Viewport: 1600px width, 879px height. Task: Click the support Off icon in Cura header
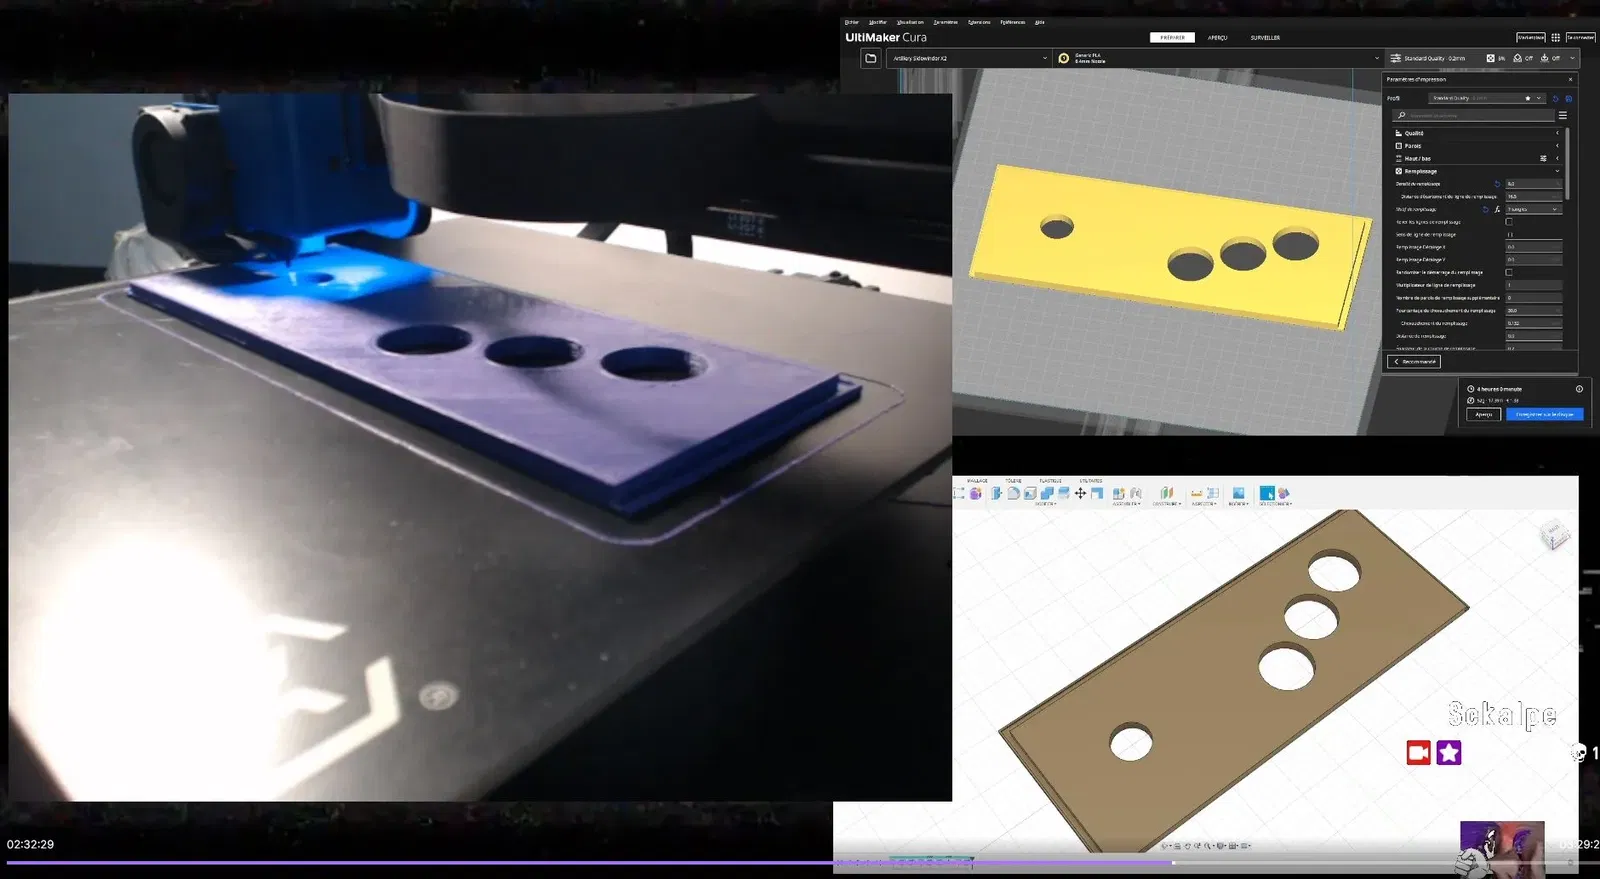pyautogui.click(x=1517, y=58)
